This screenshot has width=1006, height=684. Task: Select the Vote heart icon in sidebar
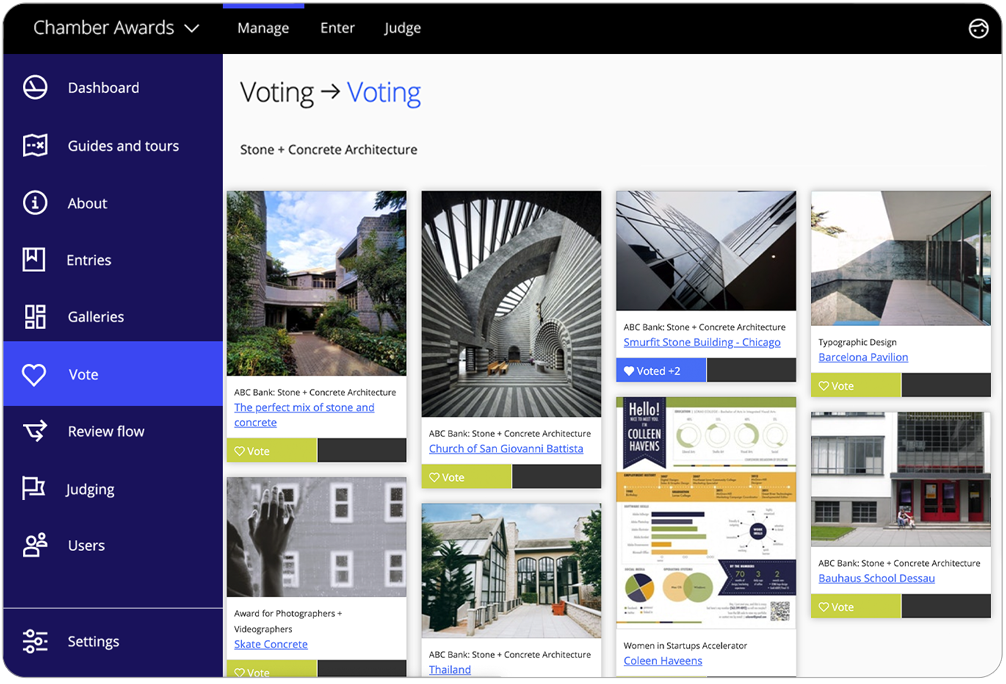[34, 373]
